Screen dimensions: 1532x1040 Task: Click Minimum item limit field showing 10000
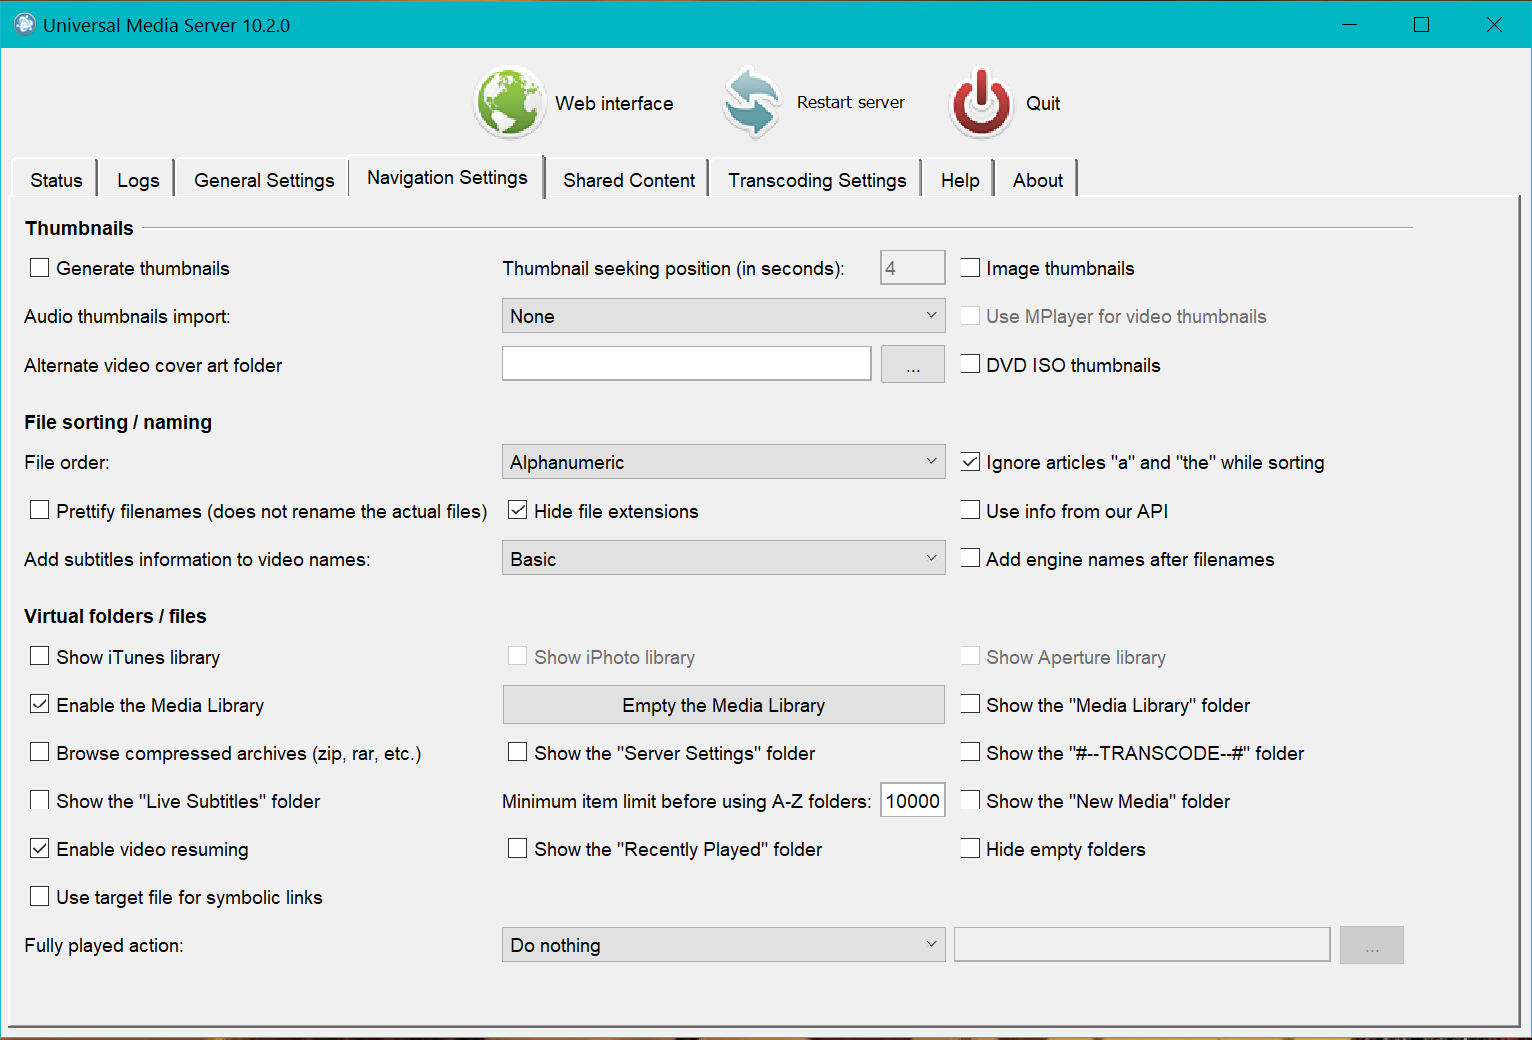tap(913, 800)
